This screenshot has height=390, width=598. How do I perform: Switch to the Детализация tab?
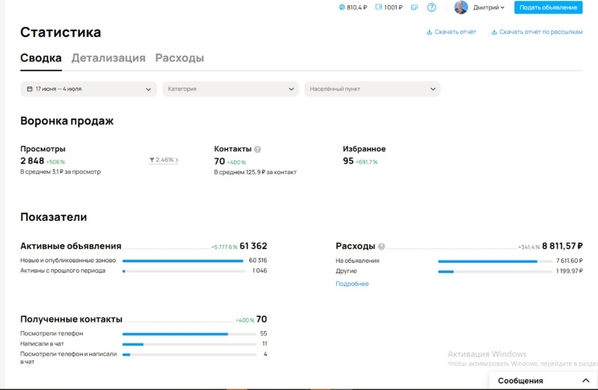coord(108,58)
